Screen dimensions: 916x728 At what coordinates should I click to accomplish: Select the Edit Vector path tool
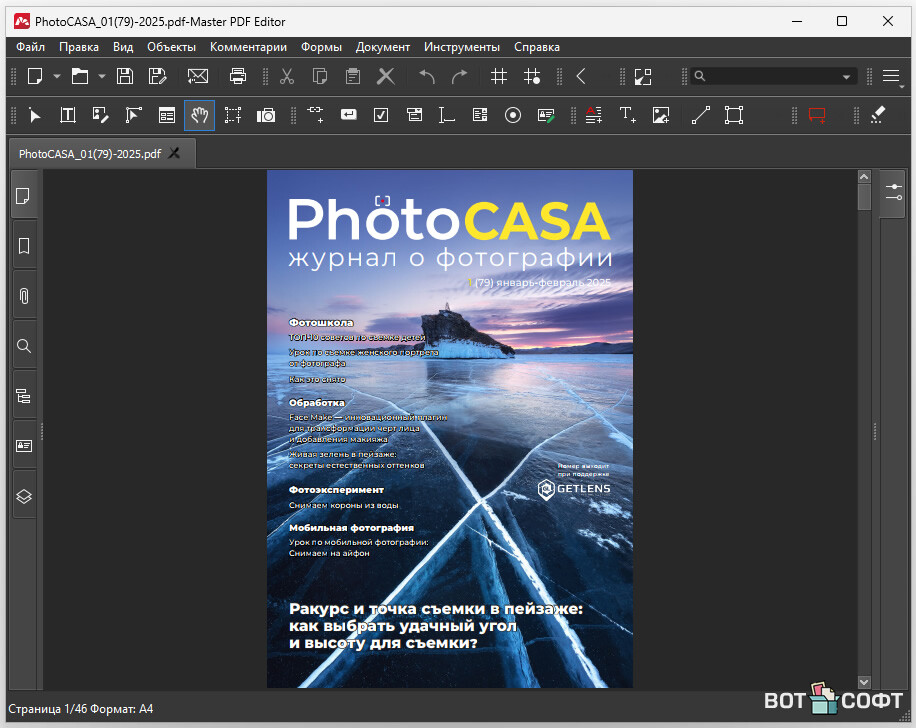[x=134, y=115]
